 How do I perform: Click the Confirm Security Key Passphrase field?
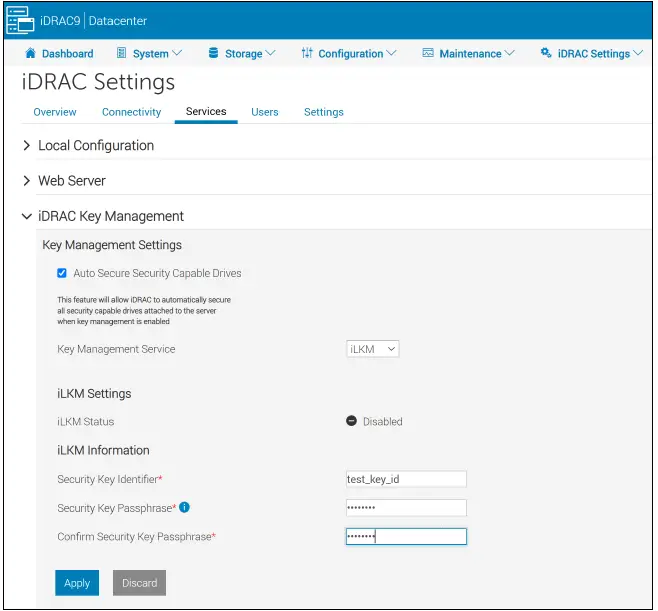[406, 537]
